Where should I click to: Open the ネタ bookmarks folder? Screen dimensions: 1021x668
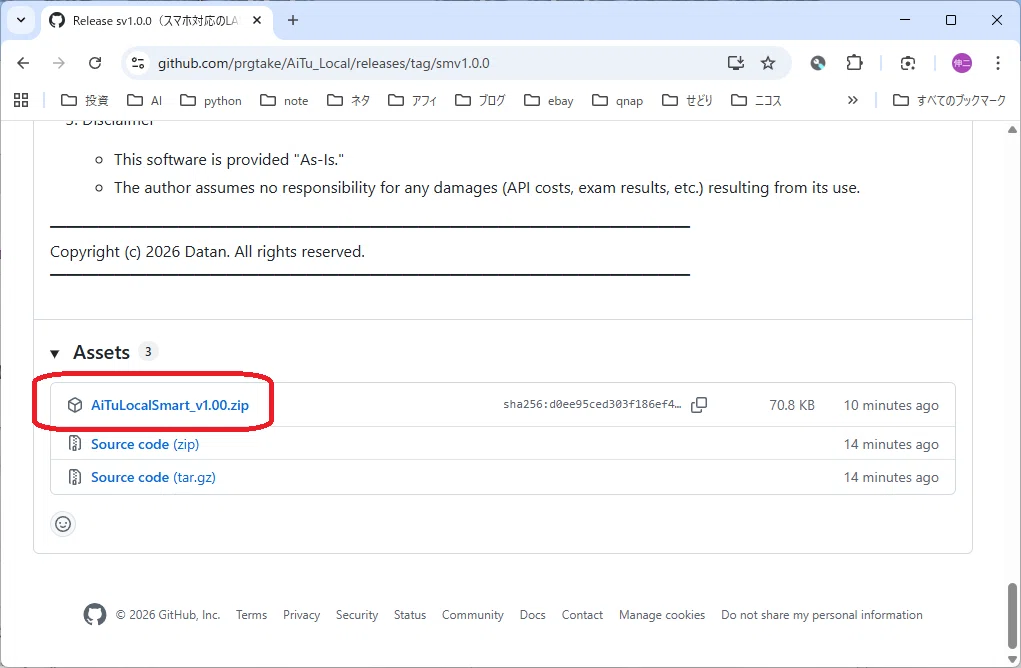click(348, 100)
